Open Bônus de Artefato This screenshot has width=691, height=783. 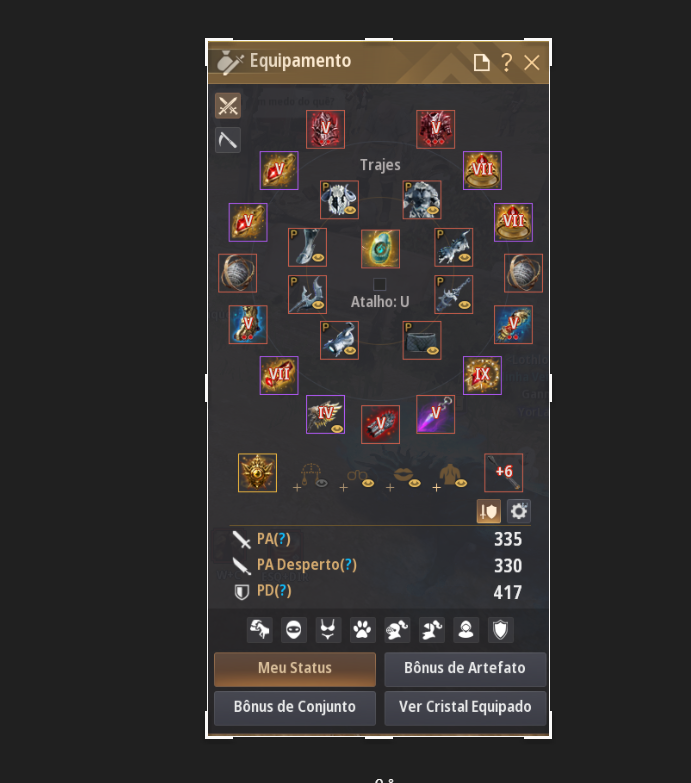tap(465, 668)
